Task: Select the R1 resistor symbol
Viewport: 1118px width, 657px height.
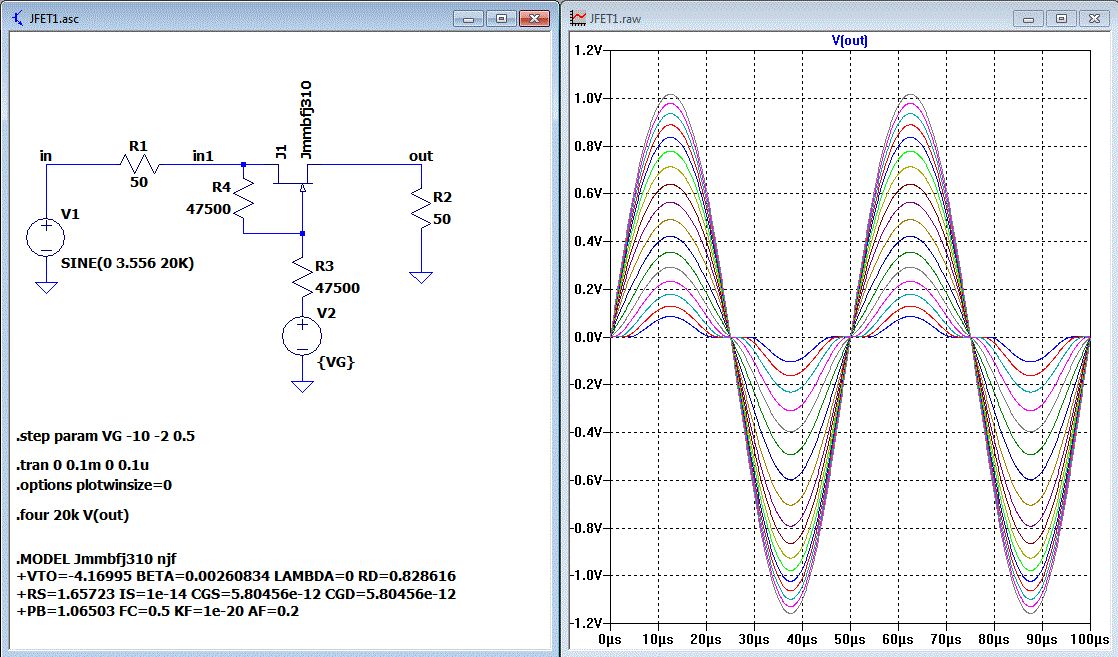Action: point(141,165)
